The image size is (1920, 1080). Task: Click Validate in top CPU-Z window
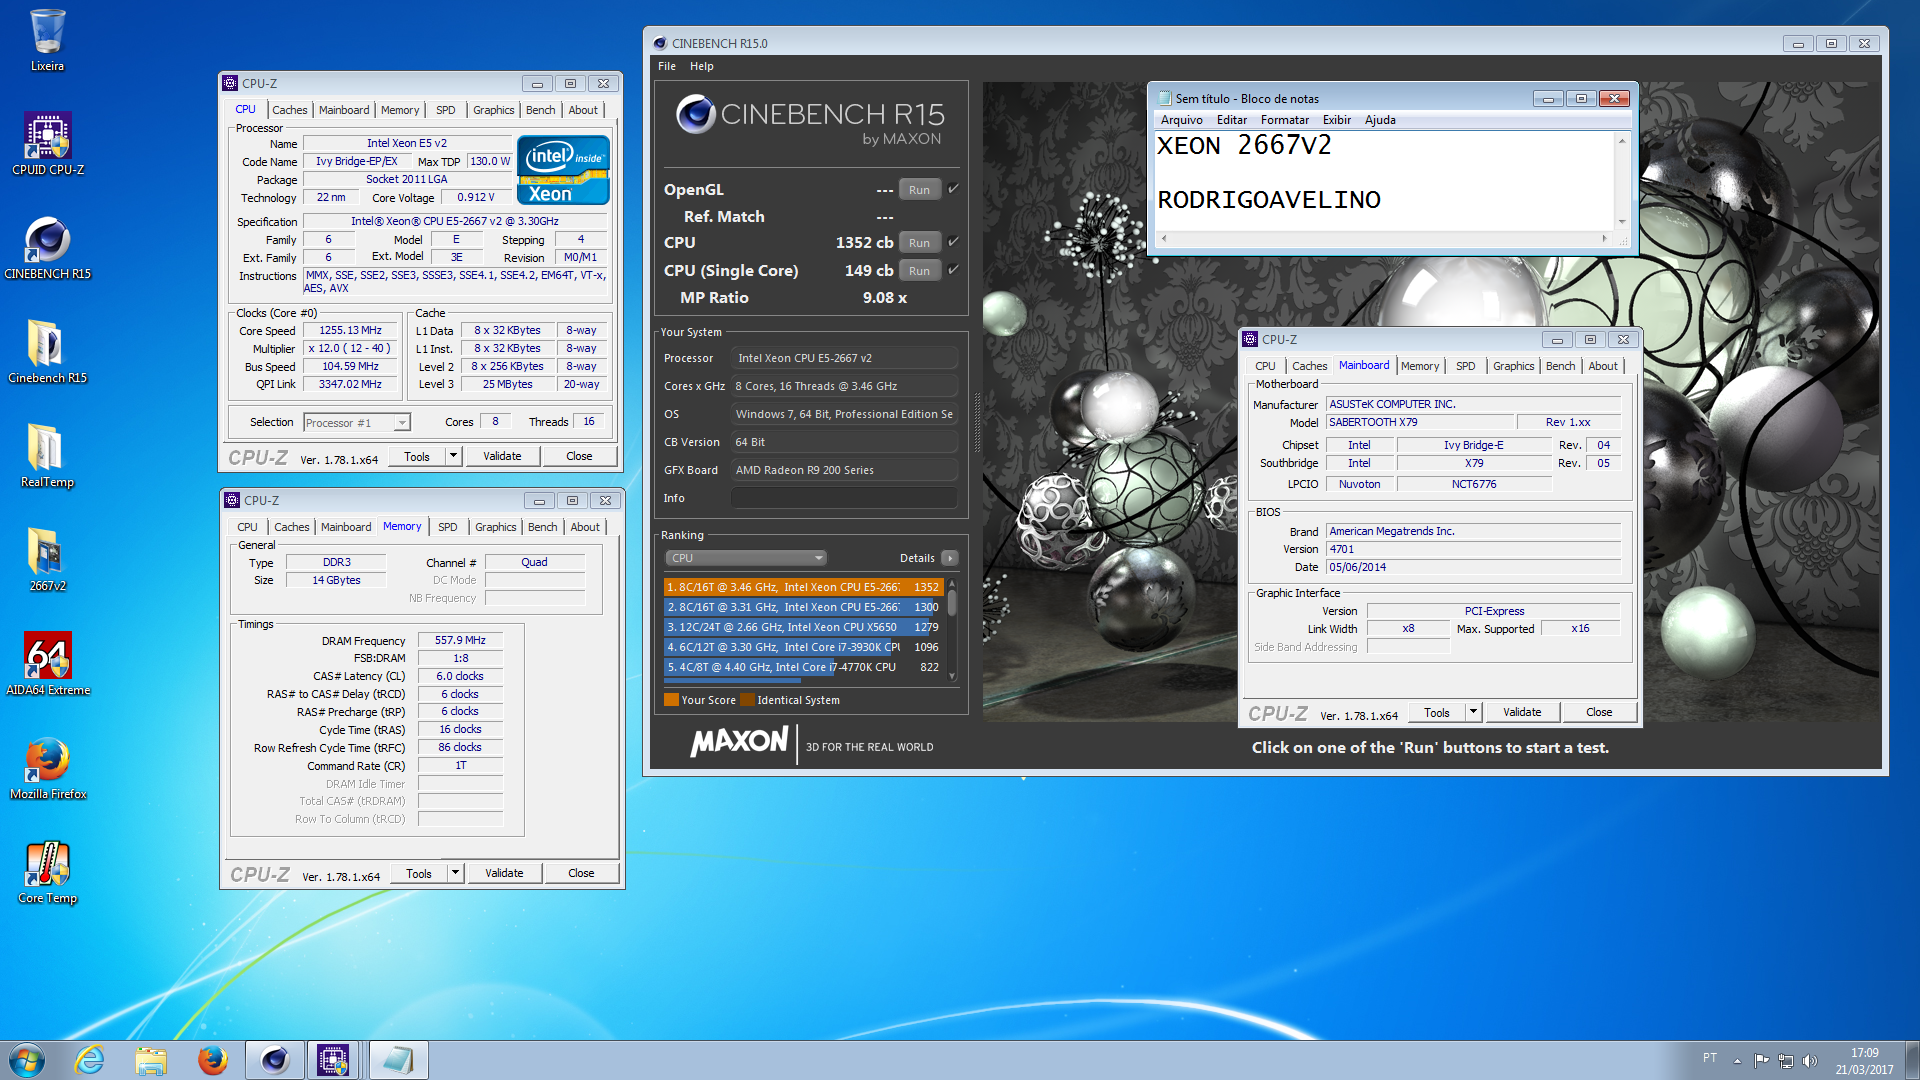(x=502, y=456)
